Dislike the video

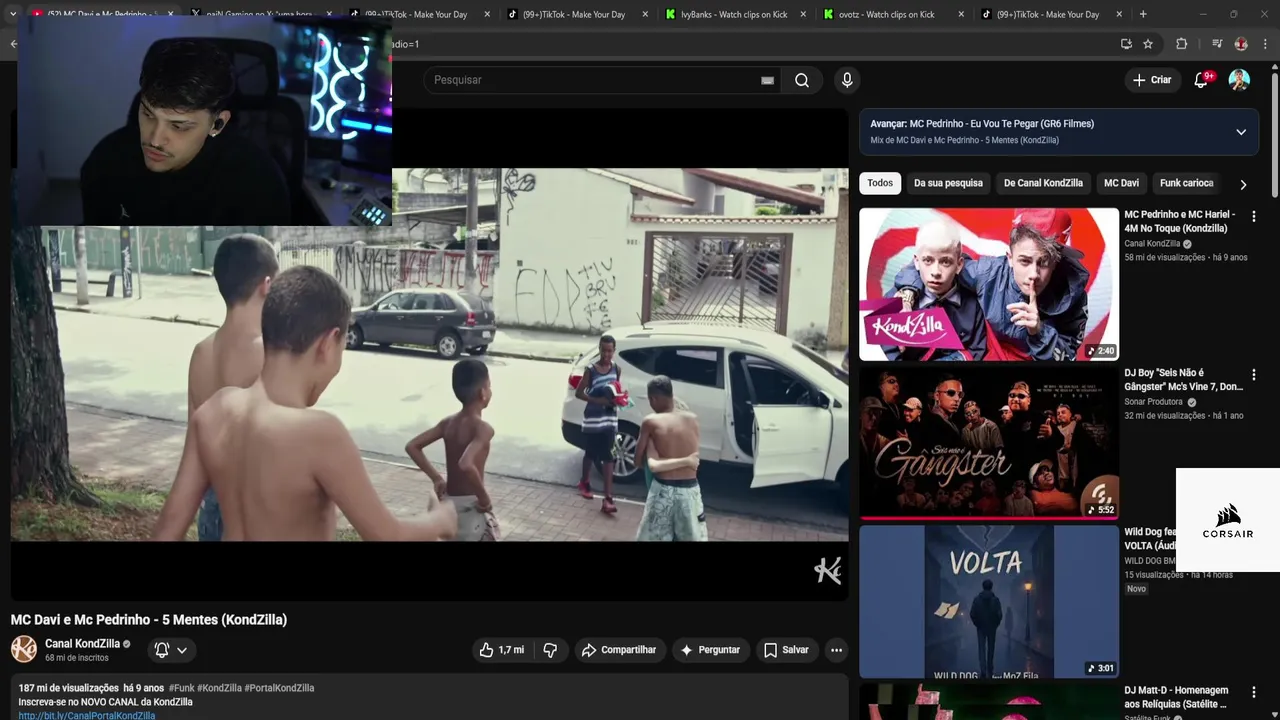[x=550, y=650]
